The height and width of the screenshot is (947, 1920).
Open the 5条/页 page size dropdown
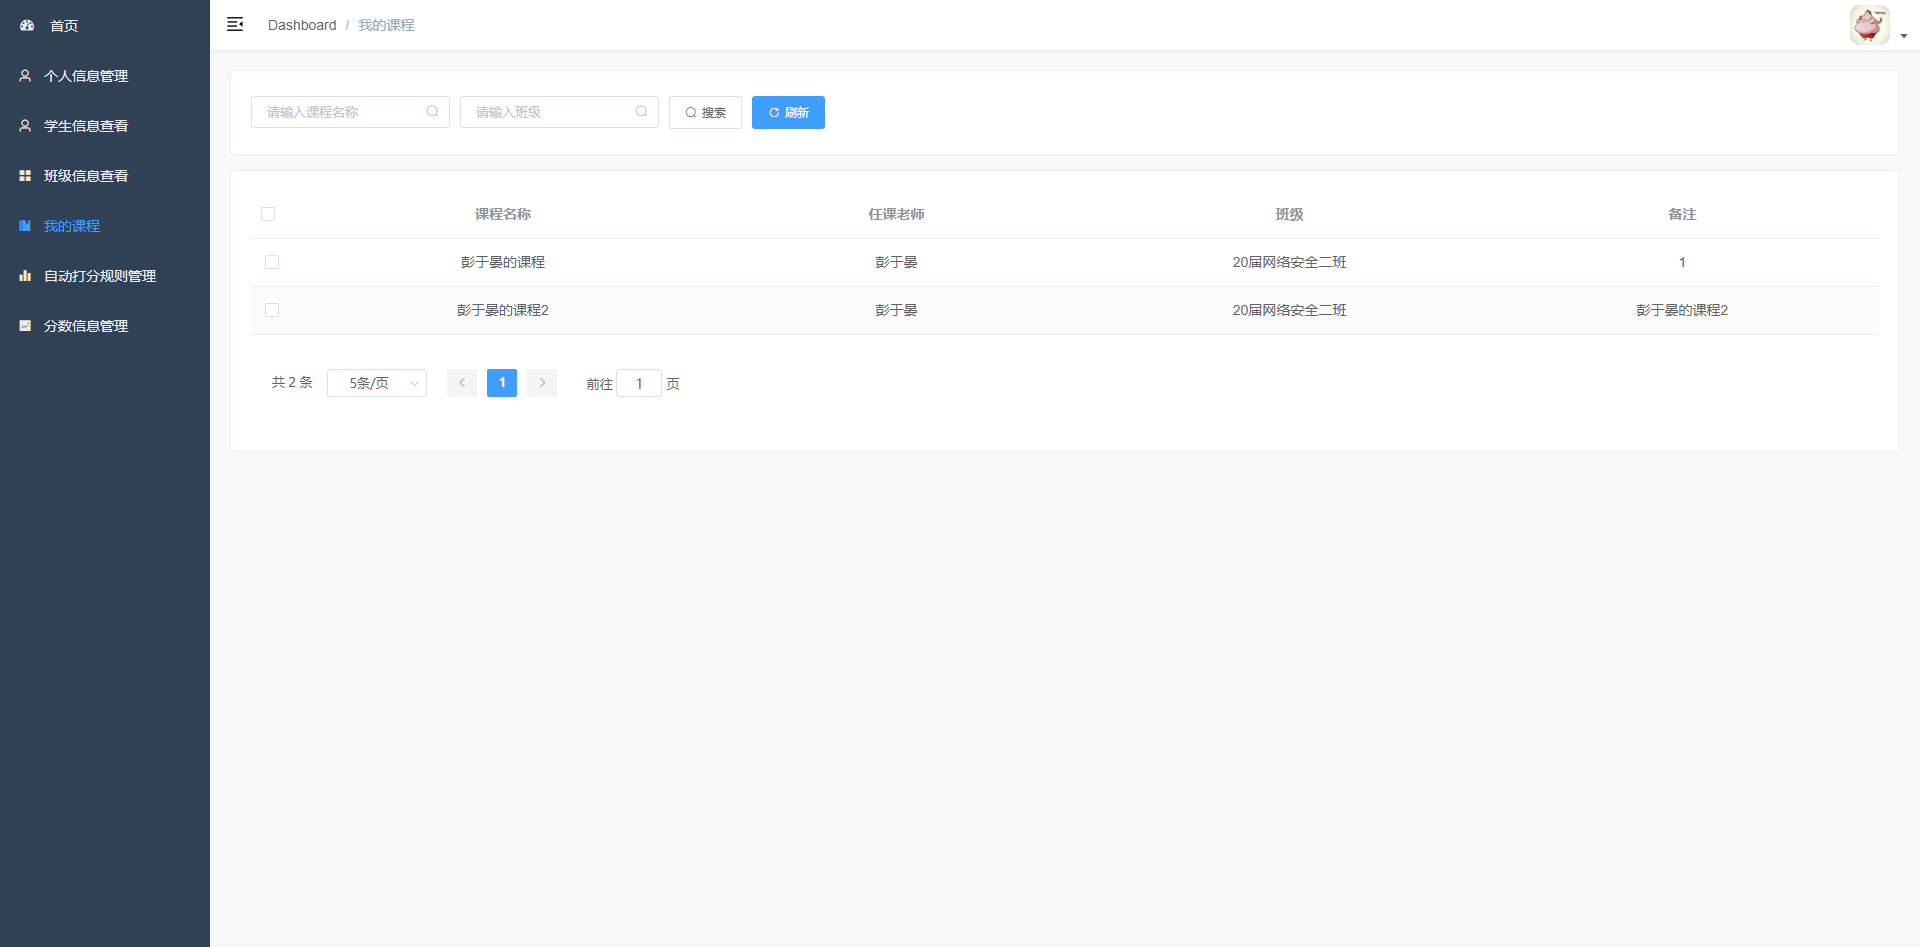point(377,383)
